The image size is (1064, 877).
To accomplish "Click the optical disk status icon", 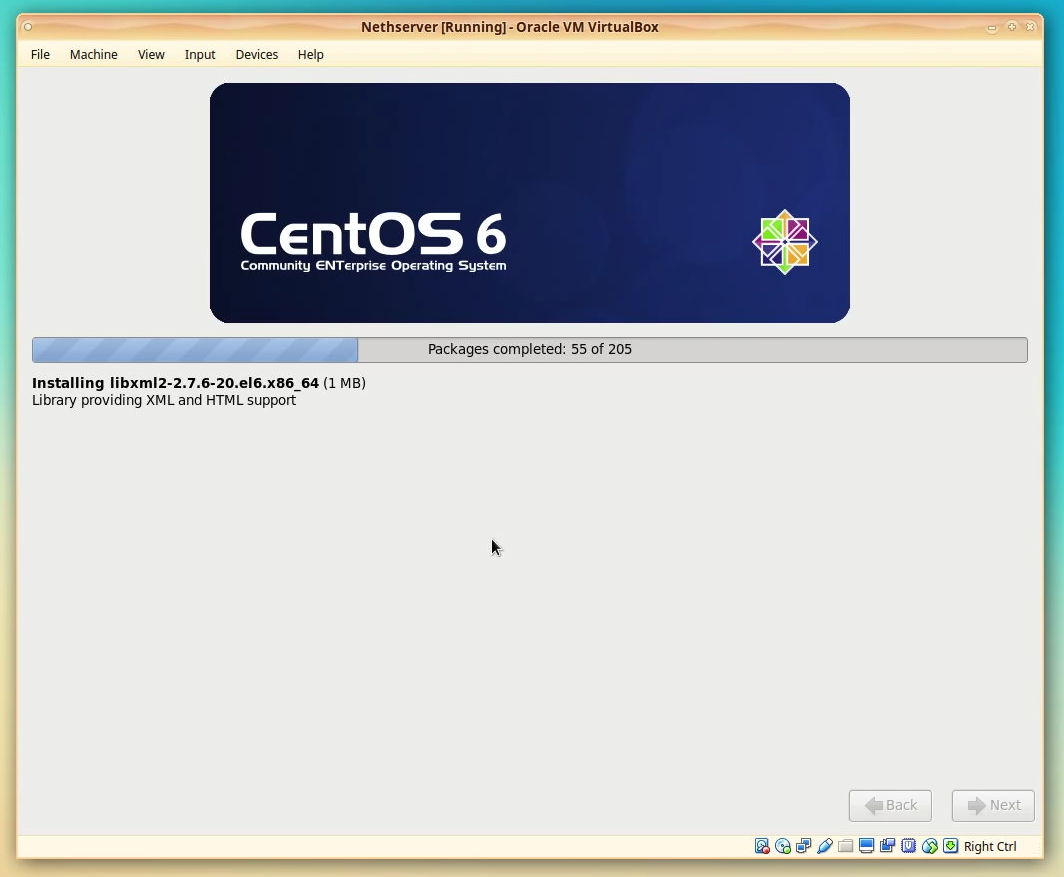I will click(x=782, y=846).
